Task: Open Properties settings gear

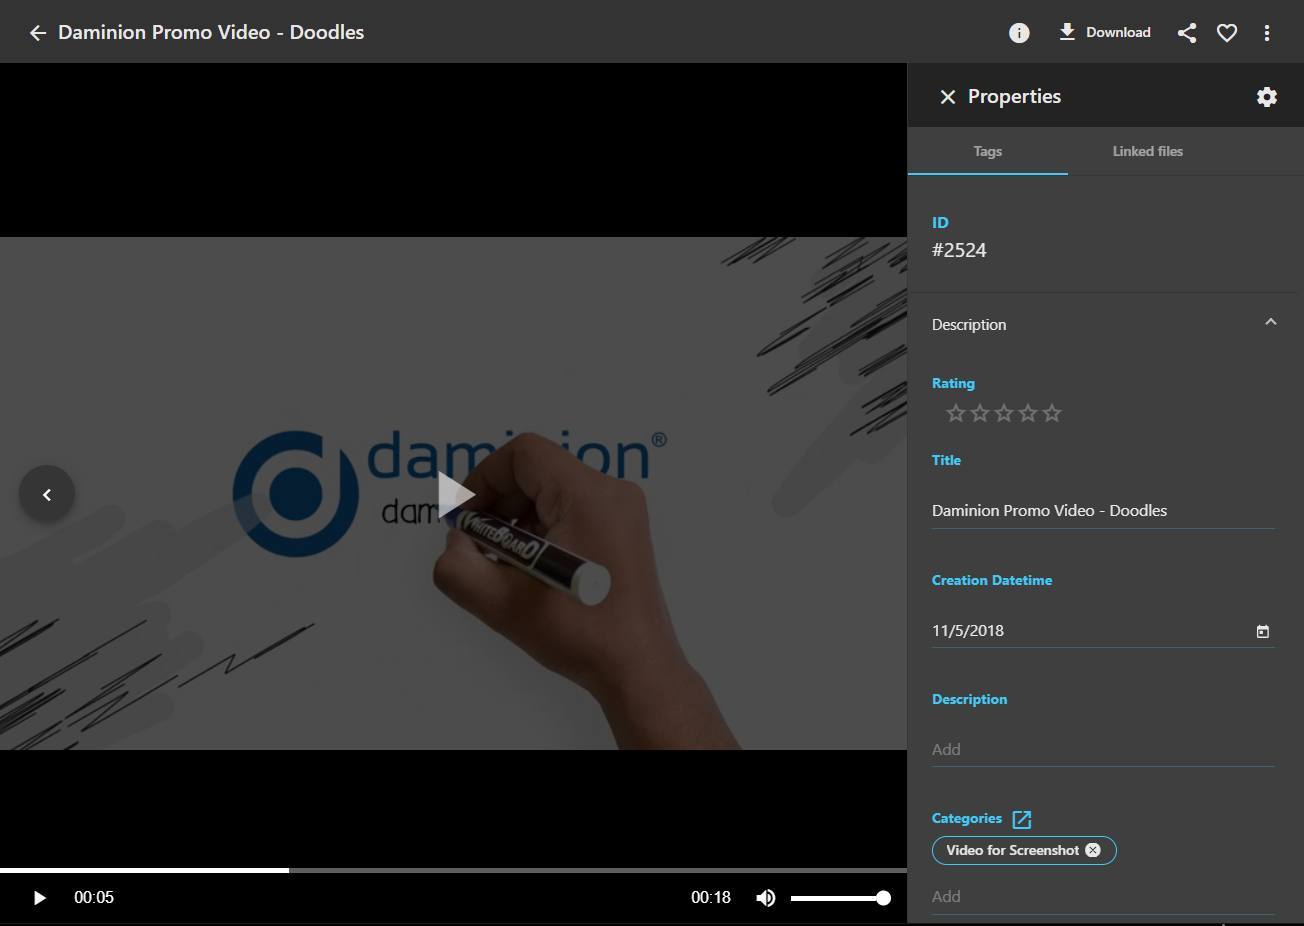Action: 1266,97
